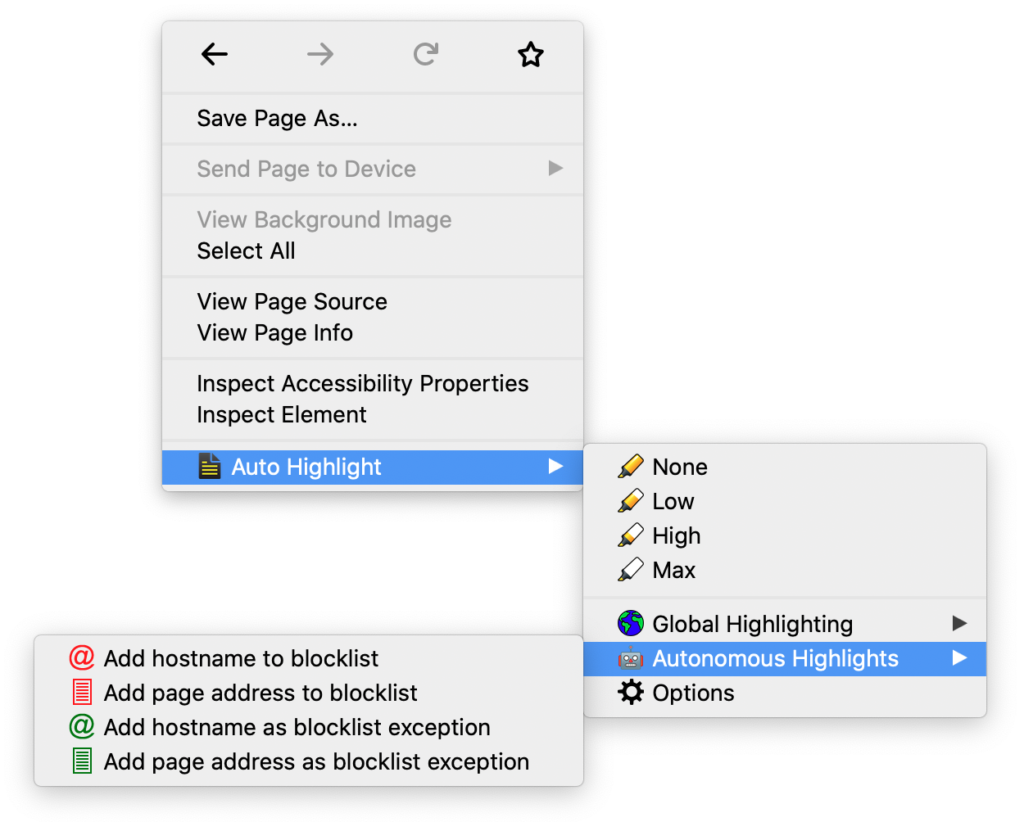
Task: Click the Auto Highlight document icon
Action: (209, 466)
